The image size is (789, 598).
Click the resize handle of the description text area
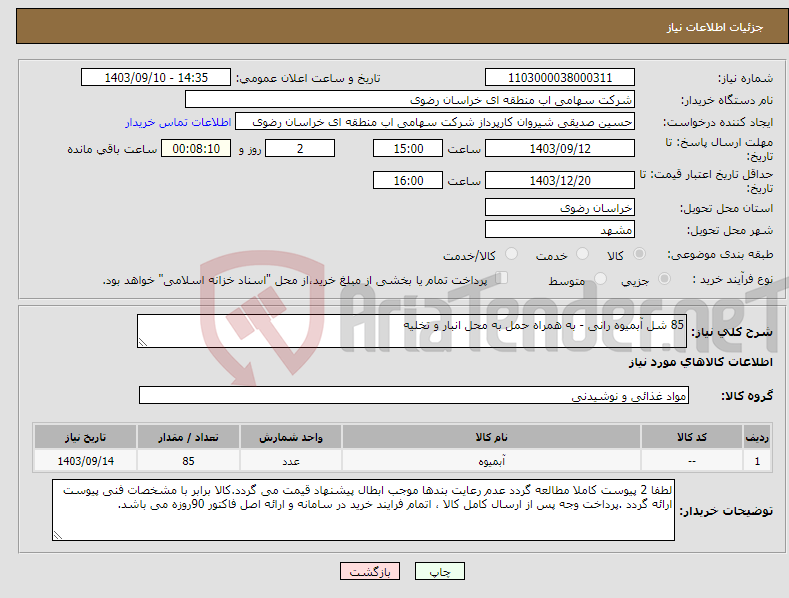tap(143, 342)
